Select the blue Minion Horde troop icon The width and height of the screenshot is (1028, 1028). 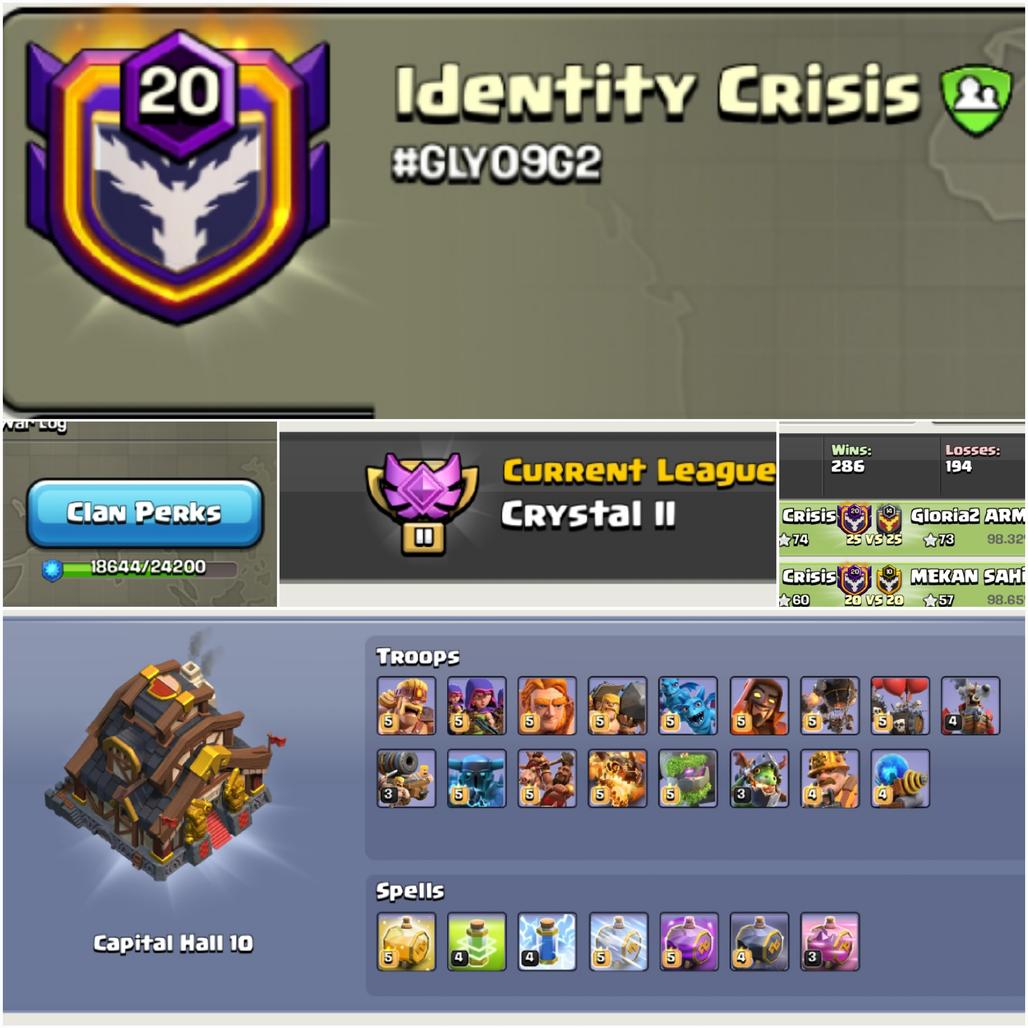pyautogui.click(x=688, y=705)
